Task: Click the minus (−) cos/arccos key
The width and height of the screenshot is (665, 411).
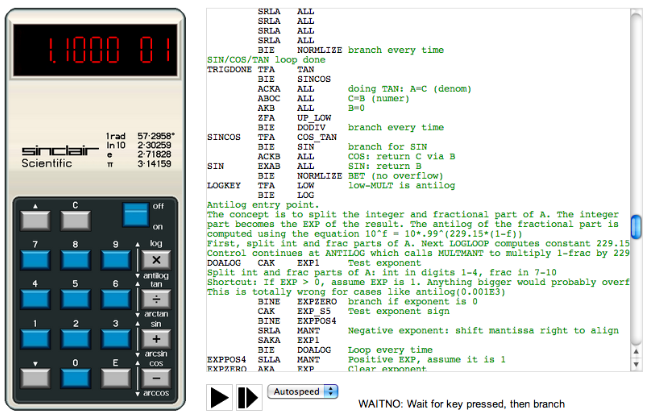Action: click(156, 378)
